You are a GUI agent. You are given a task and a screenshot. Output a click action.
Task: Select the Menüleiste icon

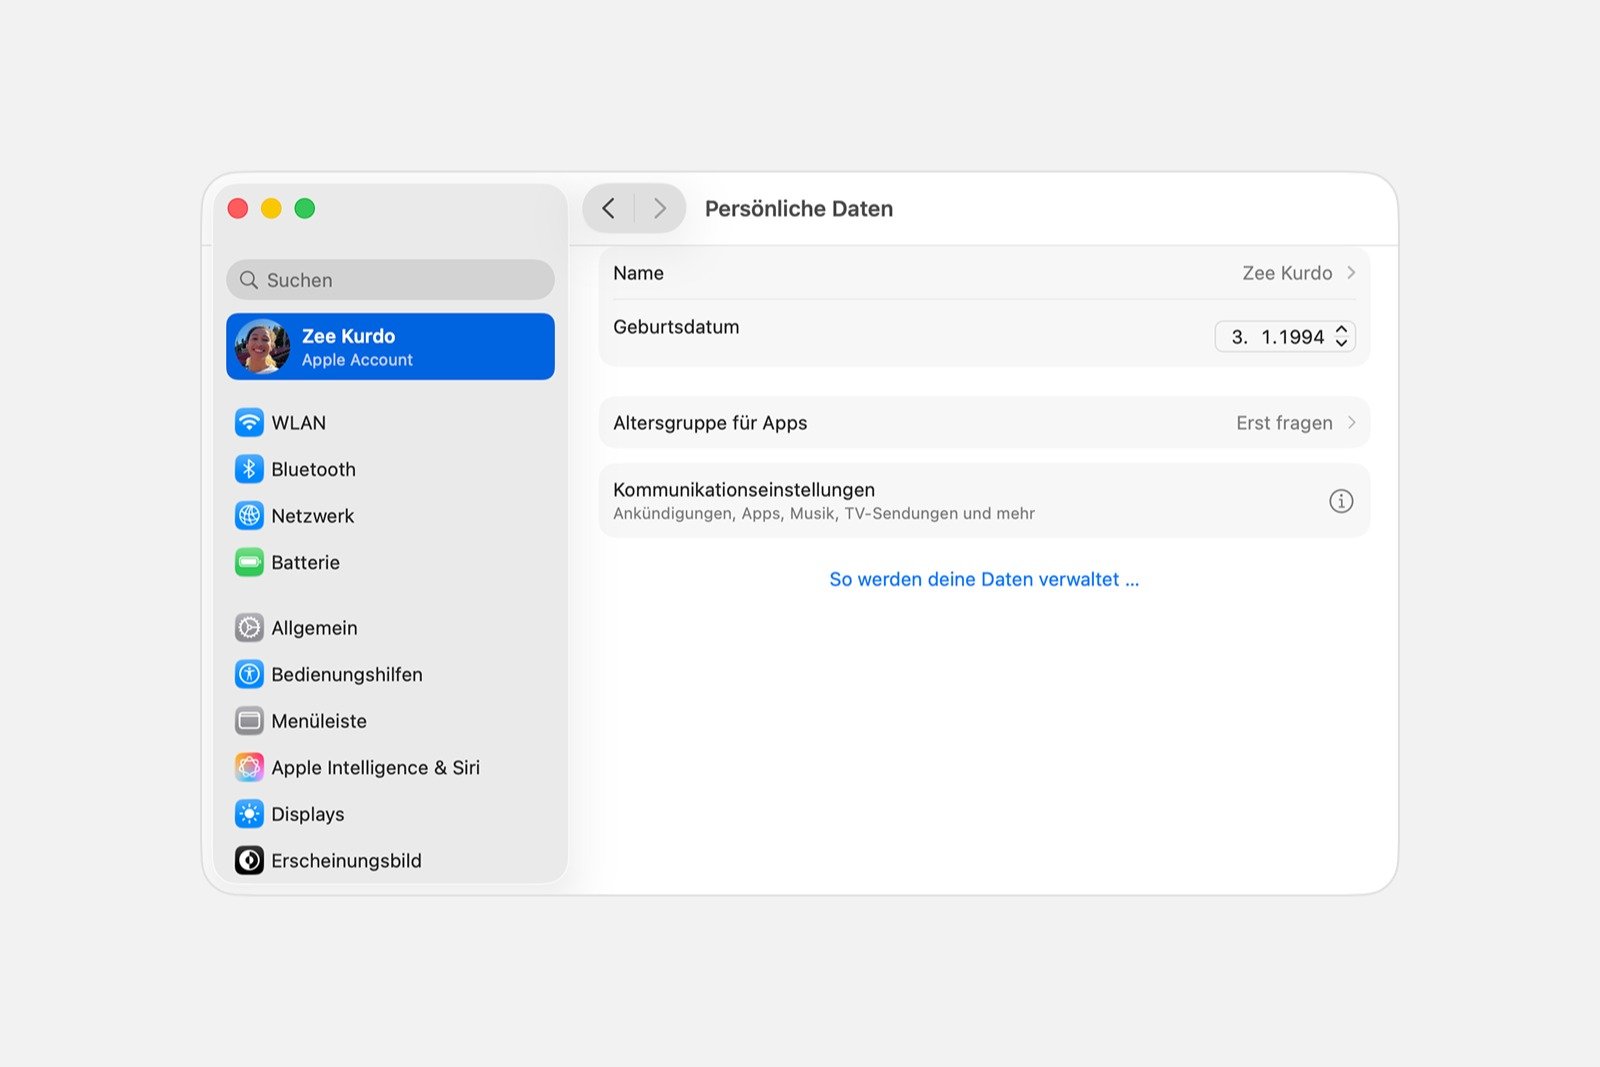(249, 721)
